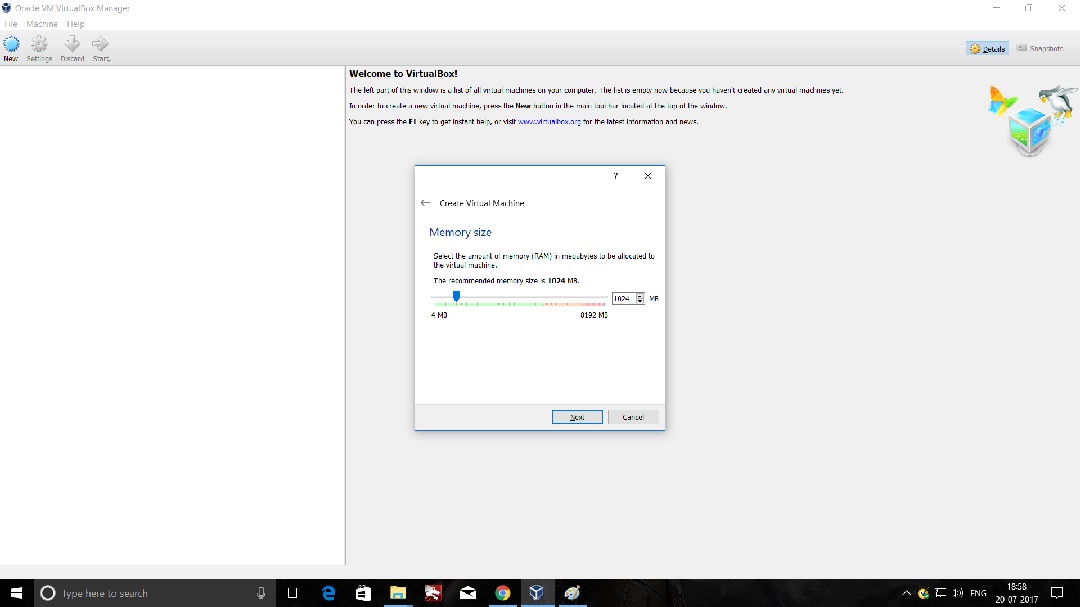Click the memory value field showing 1024
The image size is (1080, 607).
[x=622, y=299]
